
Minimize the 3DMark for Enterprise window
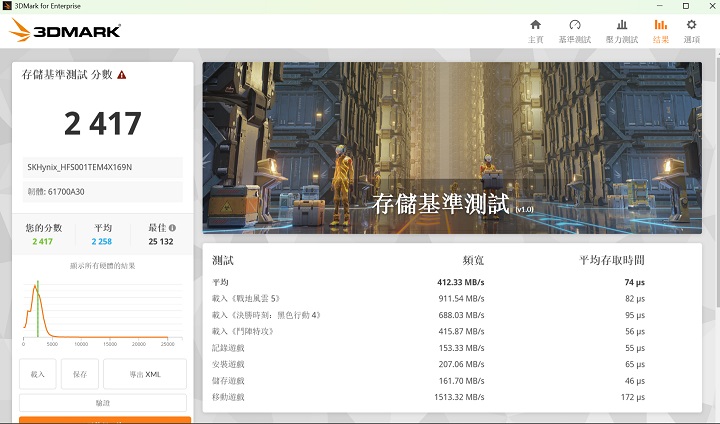coord(660,6)
